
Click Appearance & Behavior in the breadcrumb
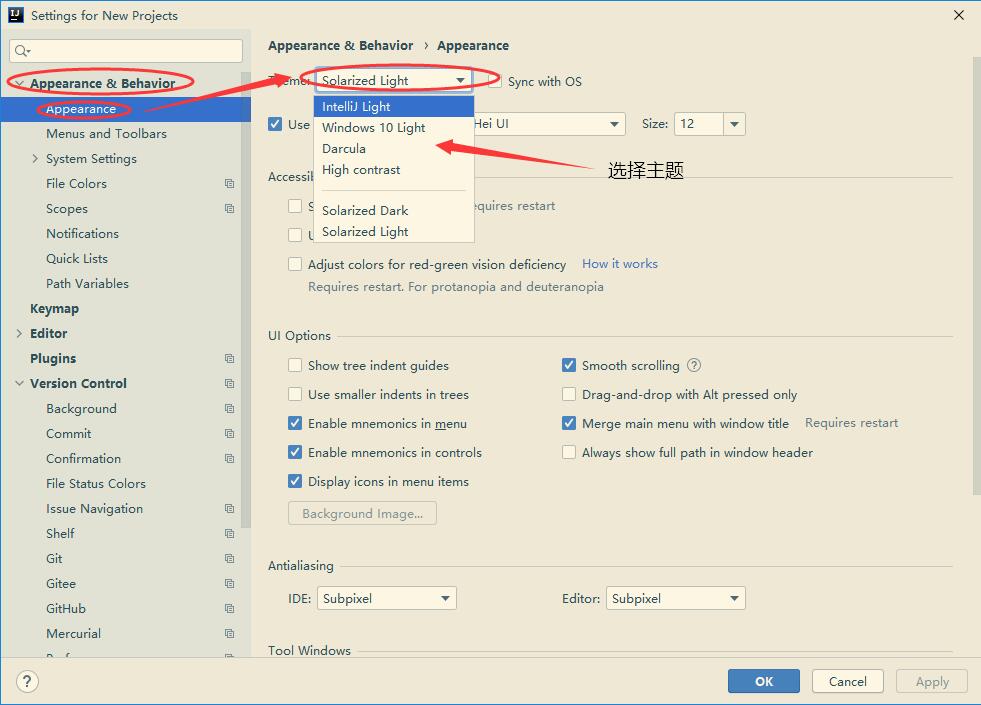coord(340,46)
